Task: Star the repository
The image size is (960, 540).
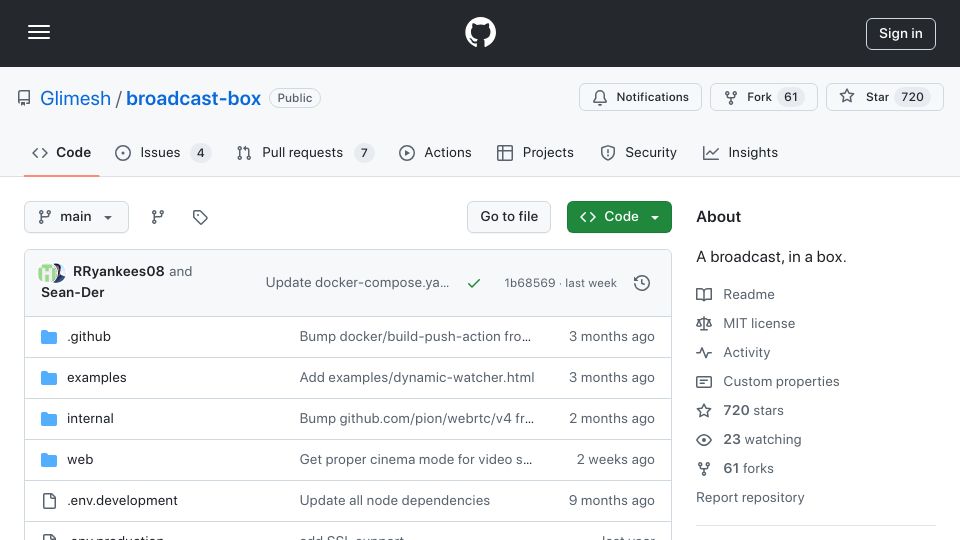Action: click(884, 97)
